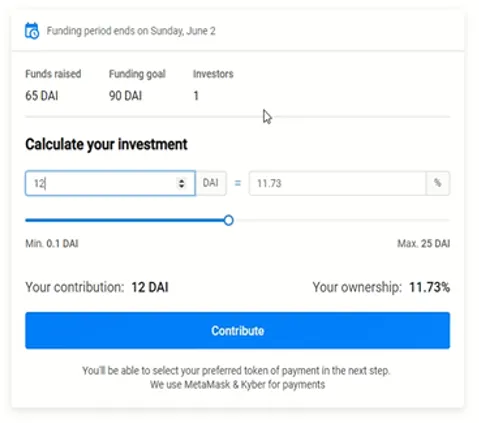The height and width of the screenshot is (423, 479).
Task: Click the Funds raised 65 DAI value
Action: (42, 96)
